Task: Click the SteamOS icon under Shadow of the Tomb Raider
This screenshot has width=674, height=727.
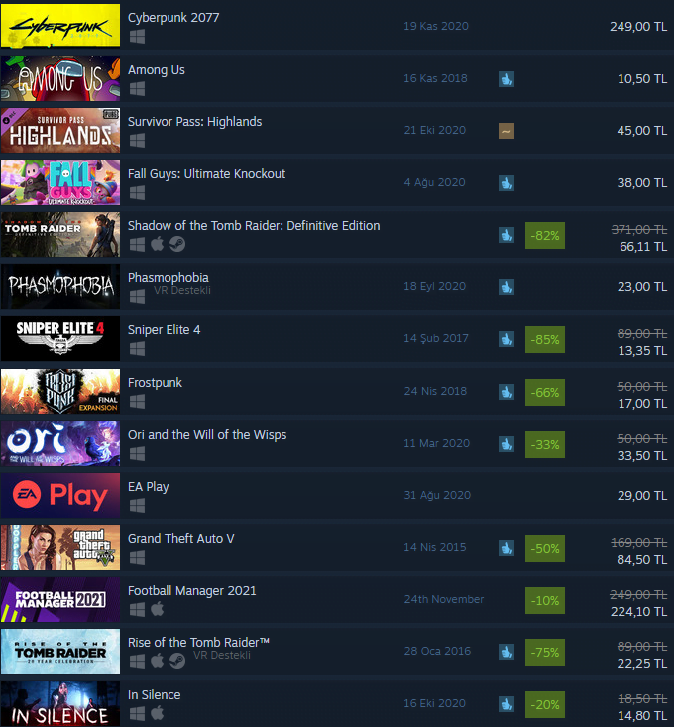Action: 177,244
